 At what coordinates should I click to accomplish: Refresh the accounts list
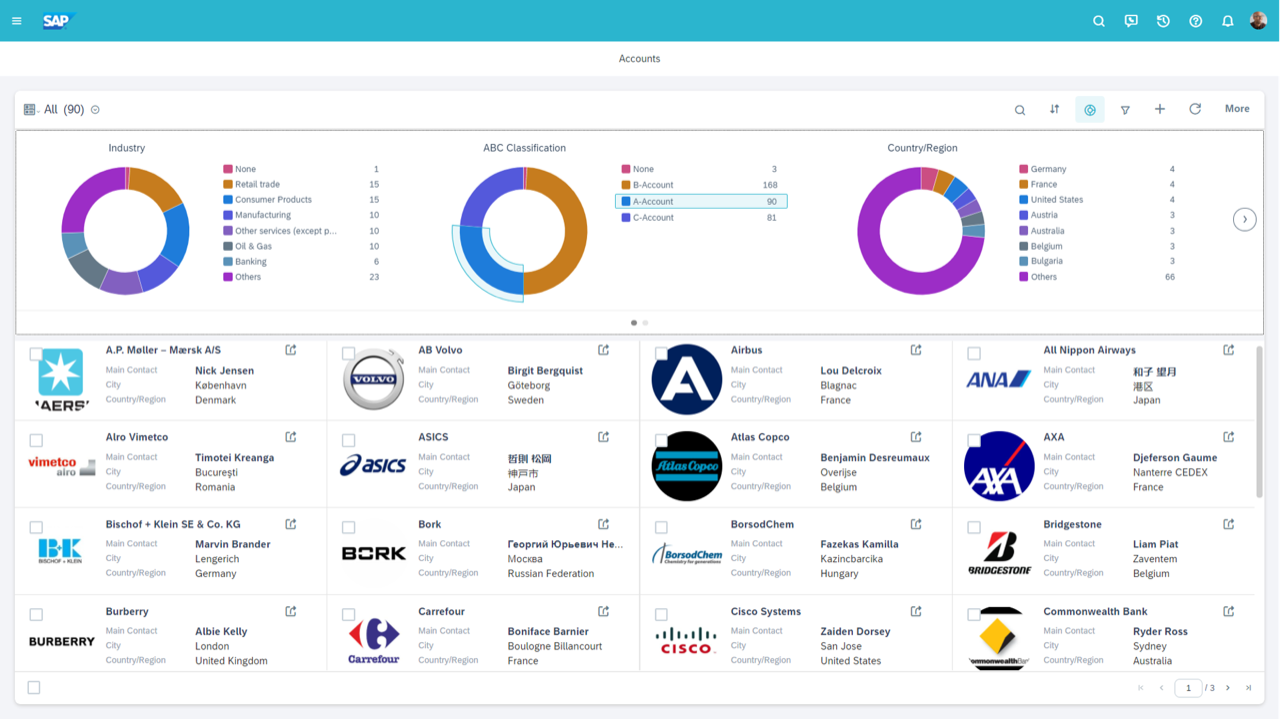1195,110
